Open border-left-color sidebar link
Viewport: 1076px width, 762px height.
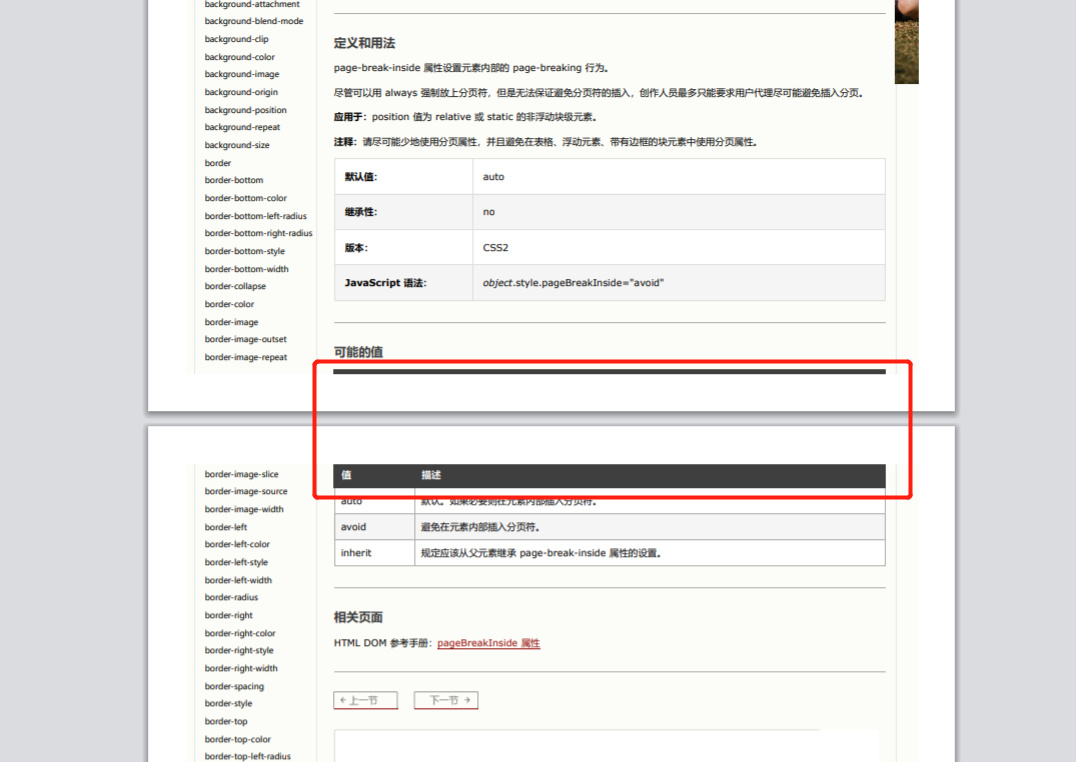pyautogui.click(x=237, y=544)
